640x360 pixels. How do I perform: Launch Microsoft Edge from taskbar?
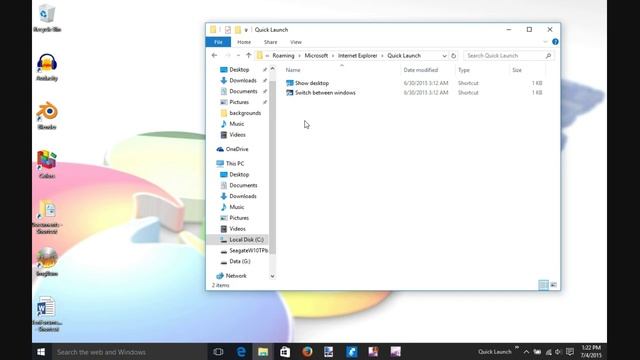[x=241, y=352]
